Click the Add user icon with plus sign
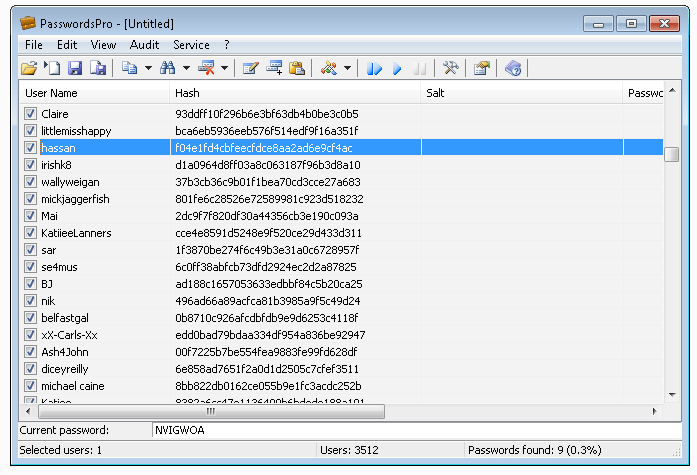Image resolution: width=697 pixels, height=475 pixels. [274, 68]
